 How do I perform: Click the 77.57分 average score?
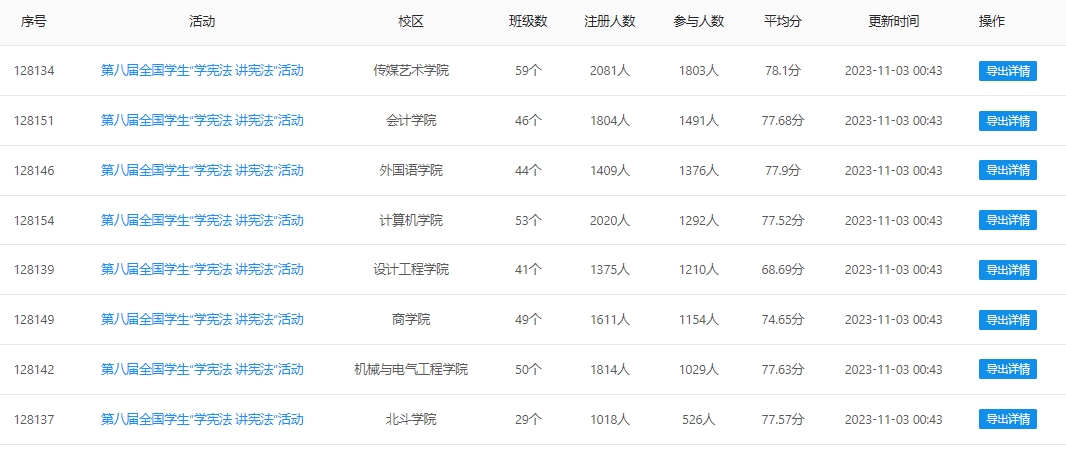(x=783, y=420)
